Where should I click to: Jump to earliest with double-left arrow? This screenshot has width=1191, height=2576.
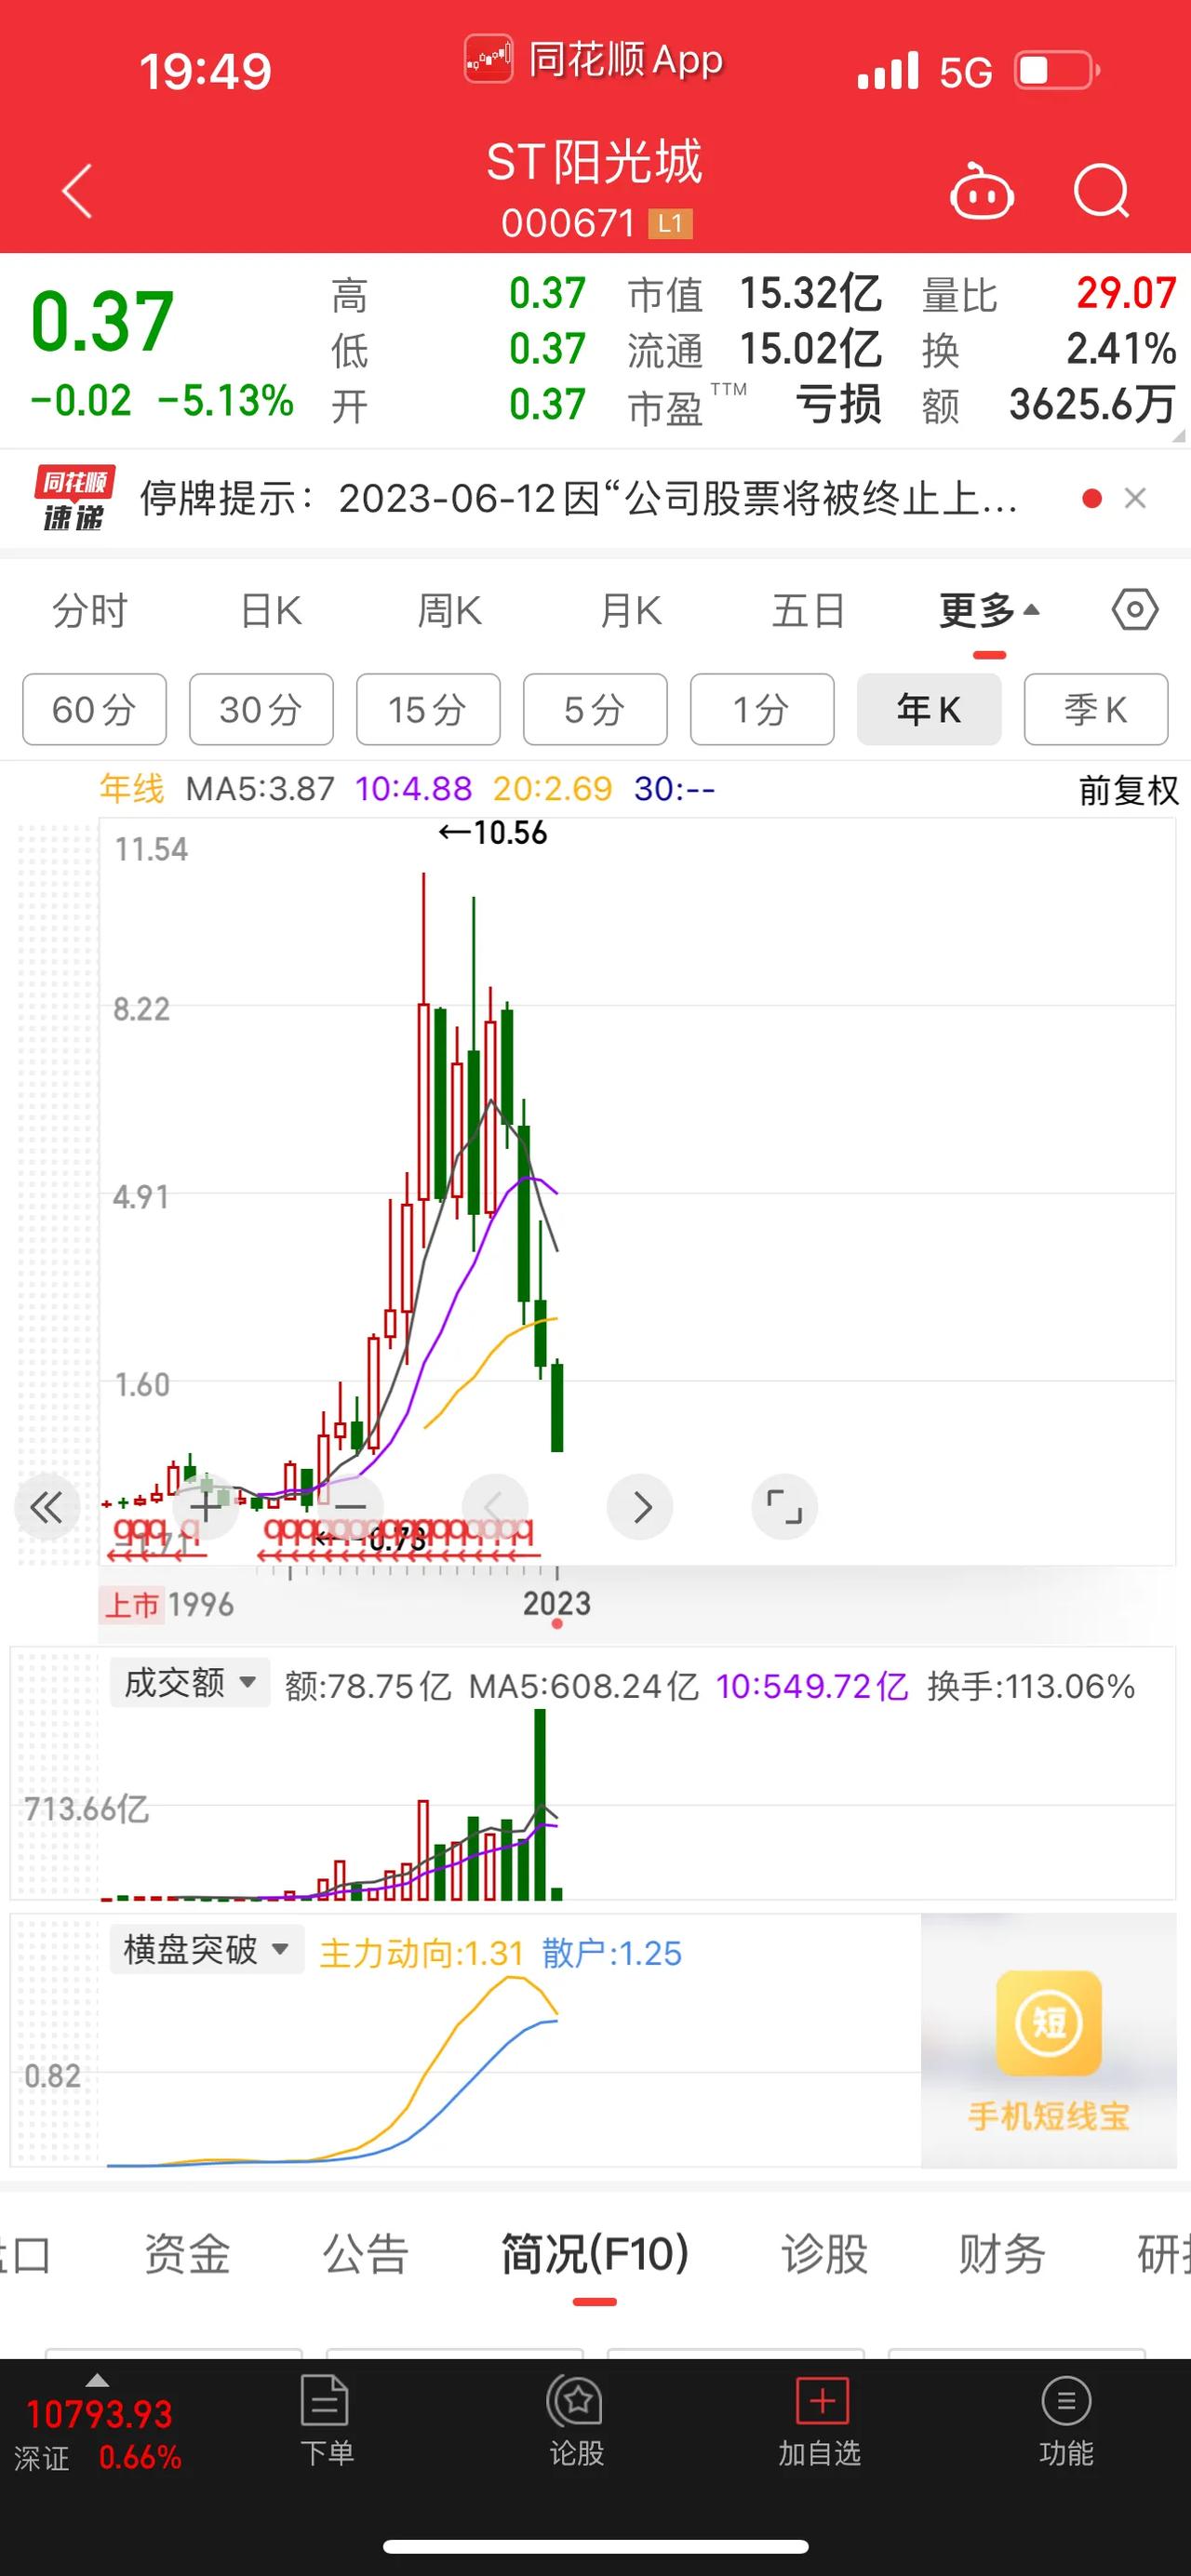(x=46, y=1506)
